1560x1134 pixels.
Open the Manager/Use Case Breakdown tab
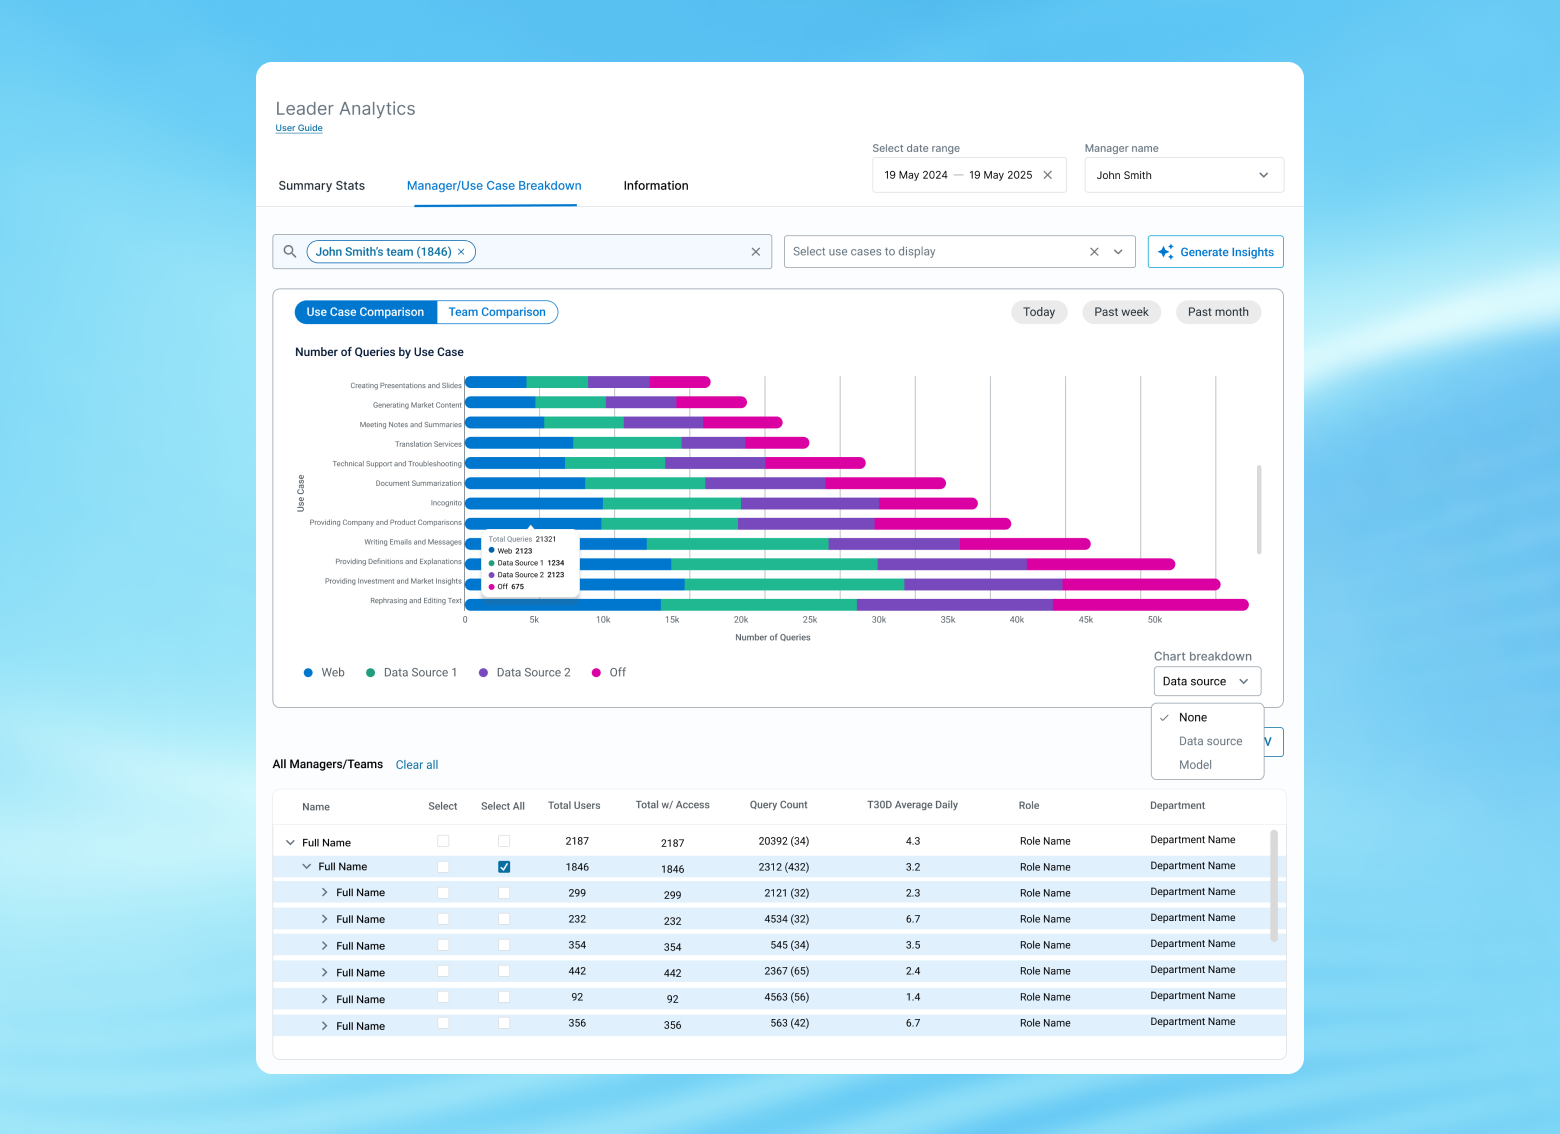point(494,186)
